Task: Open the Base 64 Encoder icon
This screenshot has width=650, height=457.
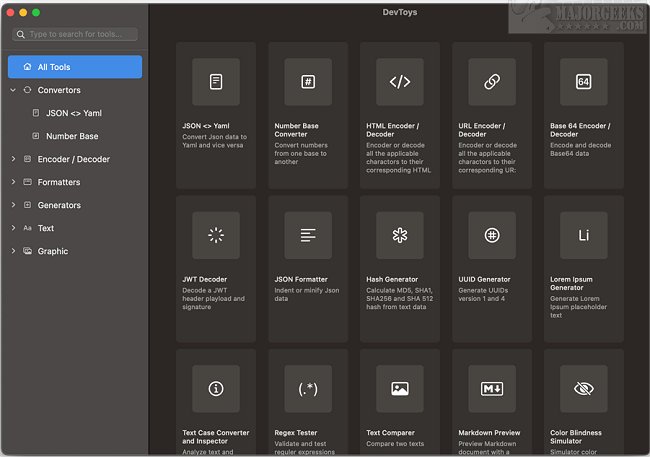Action: (x=584, y=82)
